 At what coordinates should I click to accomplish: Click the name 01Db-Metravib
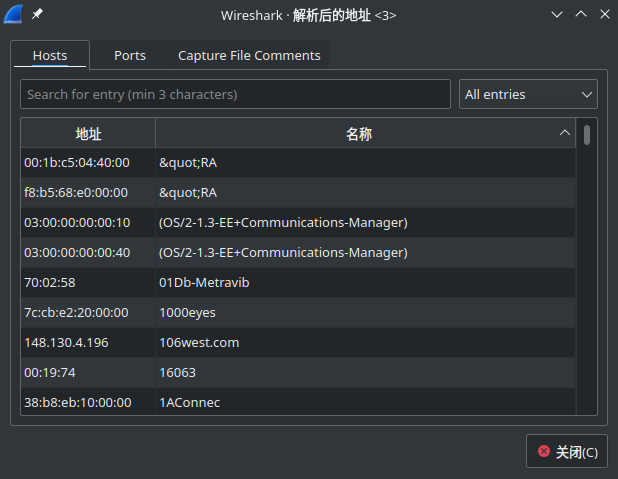click(204, 282)
